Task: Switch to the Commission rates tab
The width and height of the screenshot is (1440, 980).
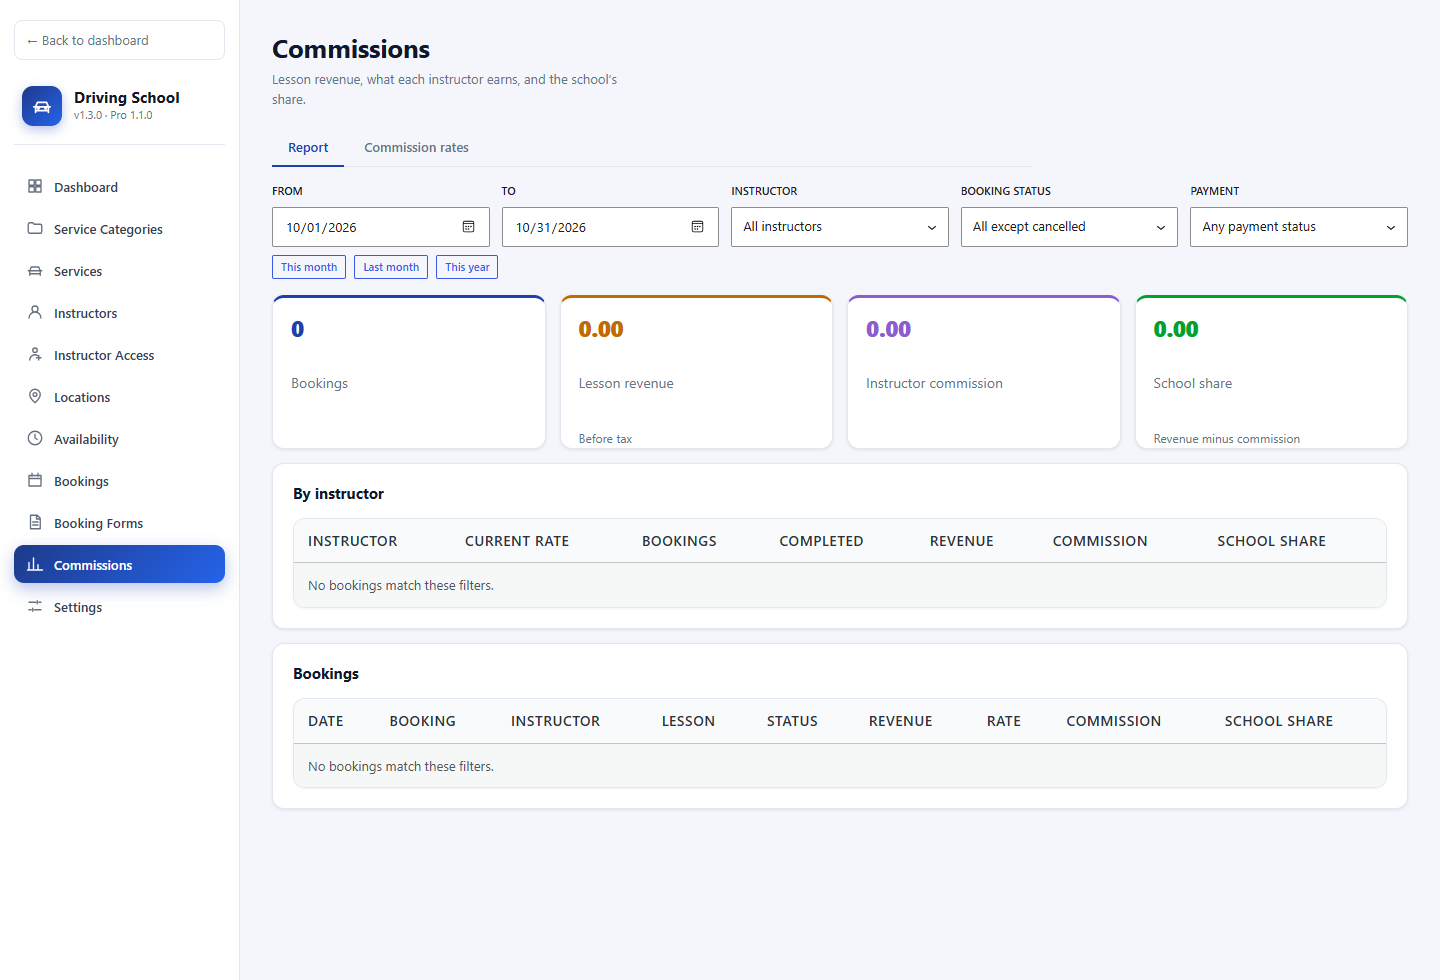Action: tap(416, 148)
